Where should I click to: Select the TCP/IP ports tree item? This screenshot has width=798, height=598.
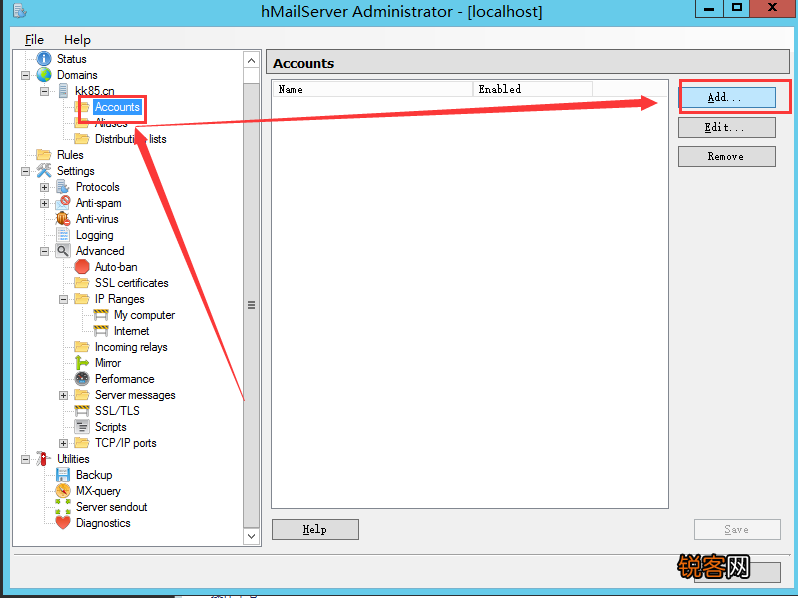pyautogui.click(x=126, y=443)
